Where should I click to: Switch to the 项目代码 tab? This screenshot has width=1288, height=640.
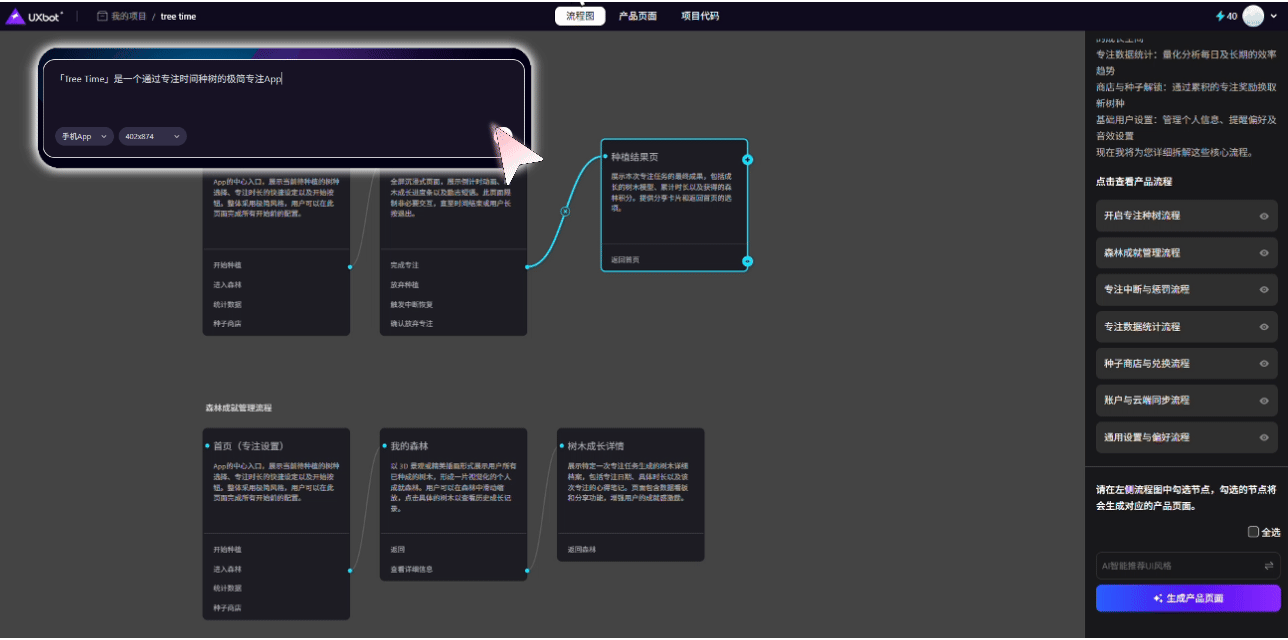pyautogui.click(x=699, y=16)
